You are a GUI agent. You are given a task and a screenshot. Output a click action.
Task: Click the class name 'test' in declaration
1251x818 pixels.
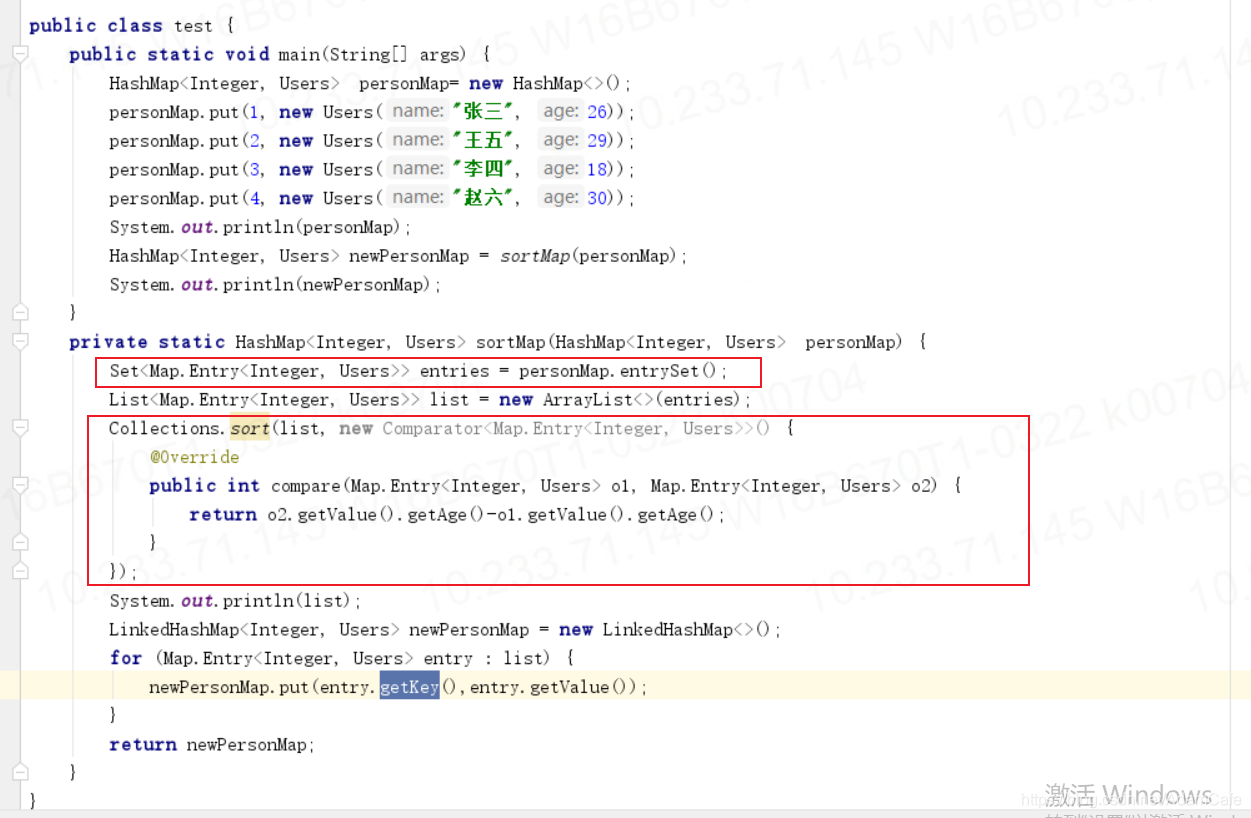click(192, 25)
